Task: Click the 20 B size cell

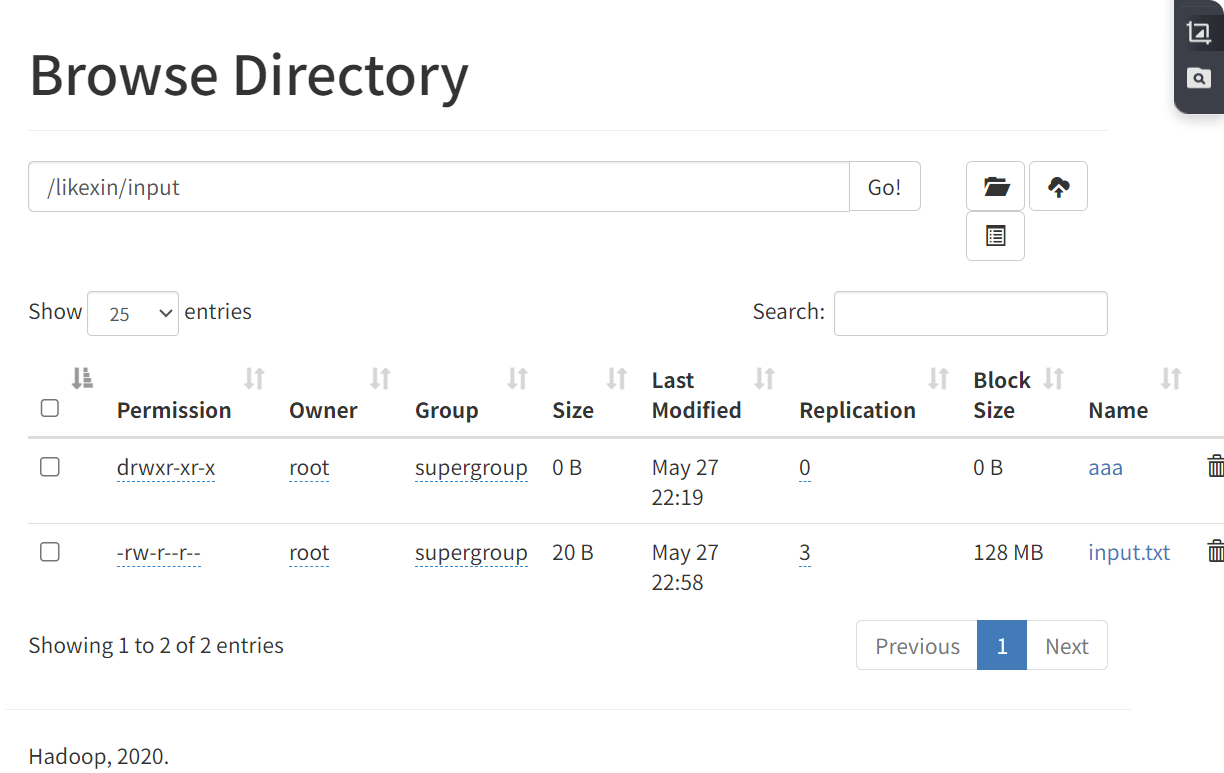Action: (x=573, y=552)
